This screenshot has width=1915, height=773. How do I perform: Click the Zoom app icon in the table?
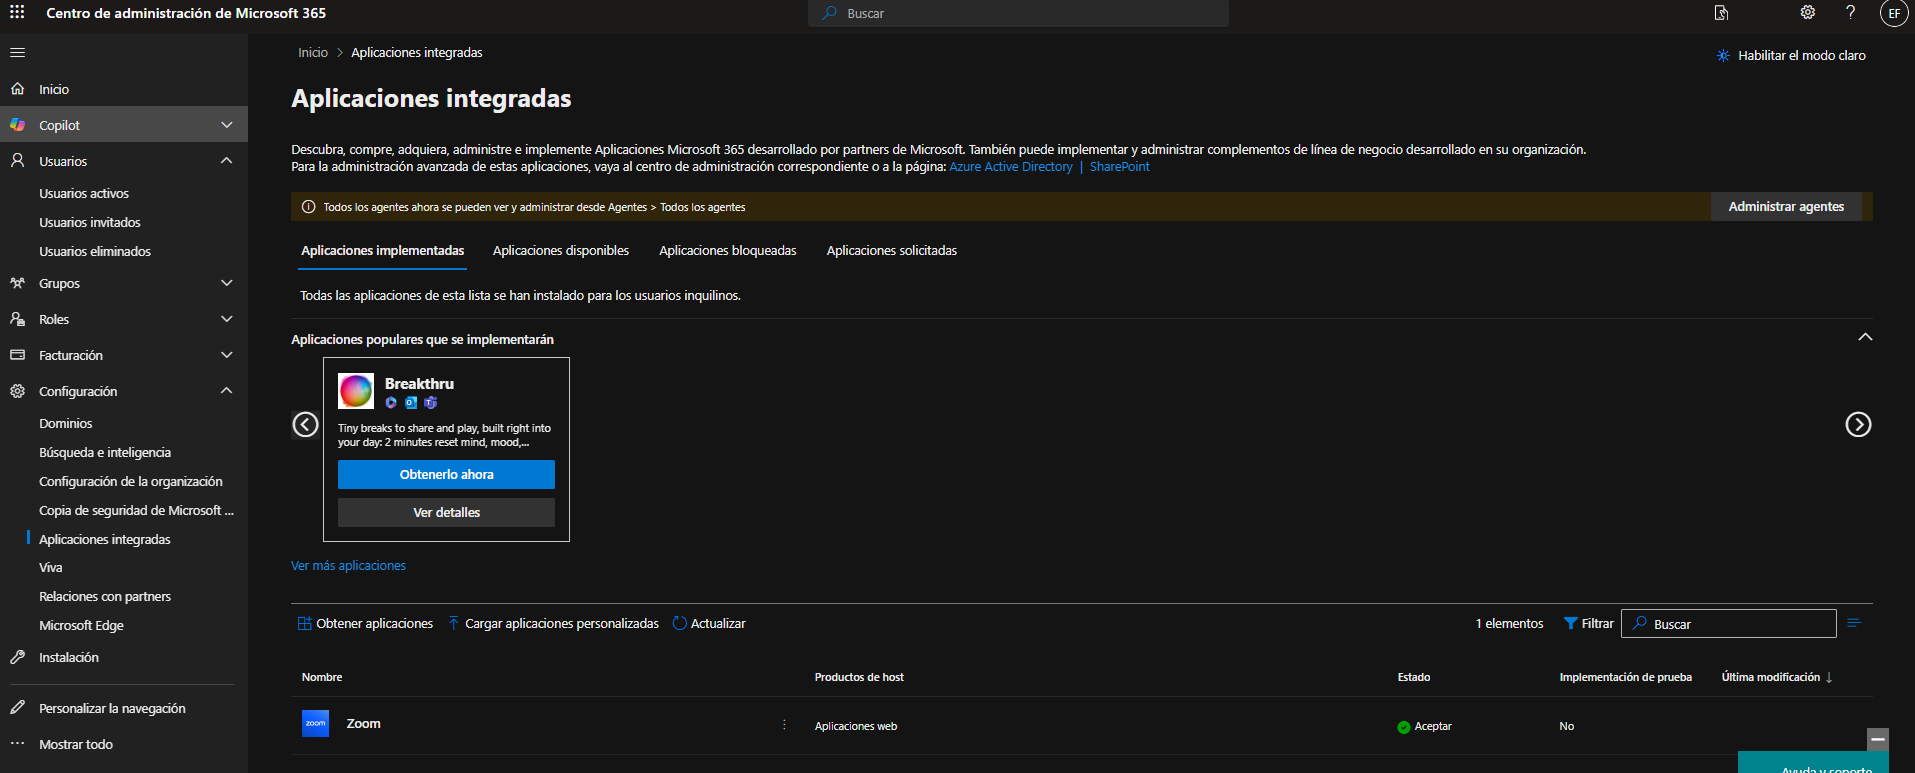pos(316,723)
